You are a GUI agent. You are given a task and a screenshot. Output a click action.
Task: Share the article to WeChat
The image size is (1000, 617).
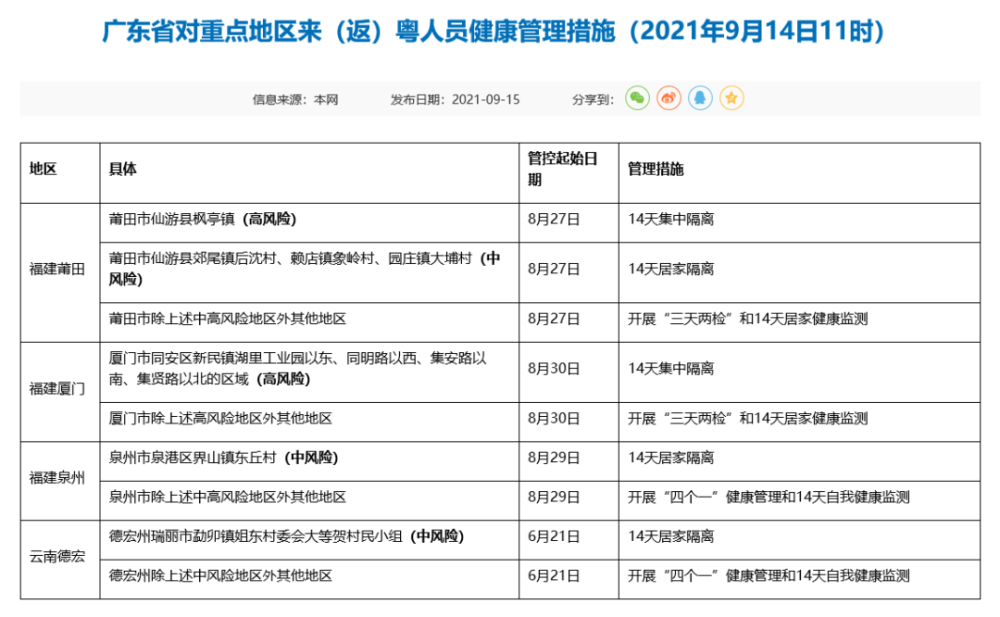(637, 98)
